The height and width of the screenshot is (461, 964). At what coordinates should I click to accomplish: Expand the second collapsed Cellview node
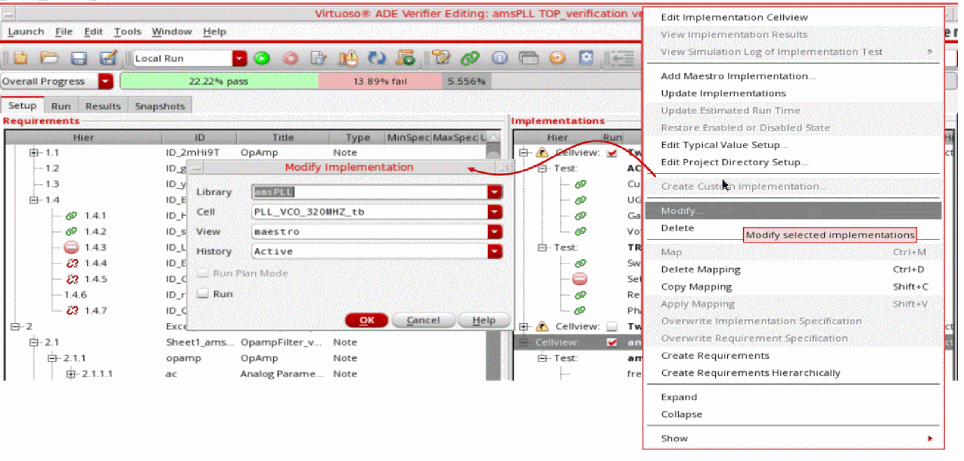coord(524,326)
